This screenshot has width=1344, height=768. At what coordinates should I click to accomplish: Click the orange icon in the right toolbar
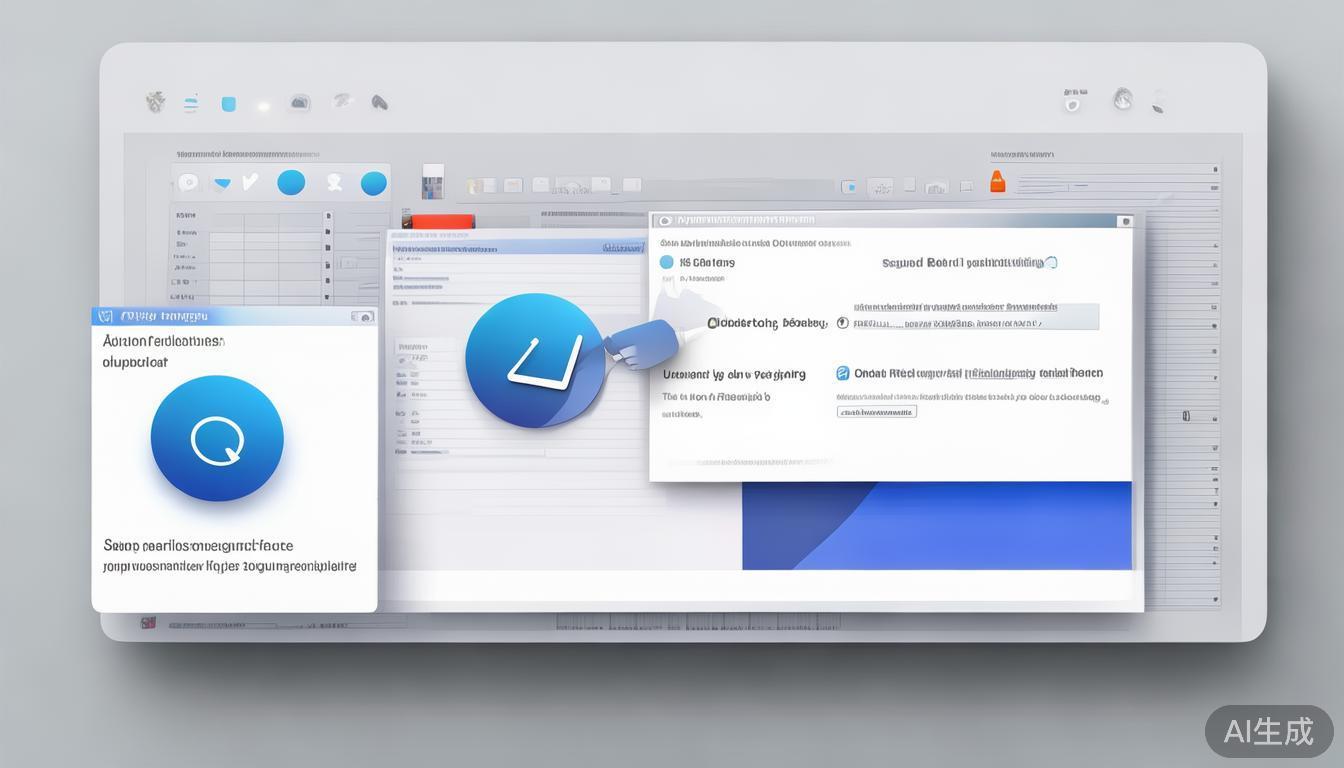[x=996, y=181]
